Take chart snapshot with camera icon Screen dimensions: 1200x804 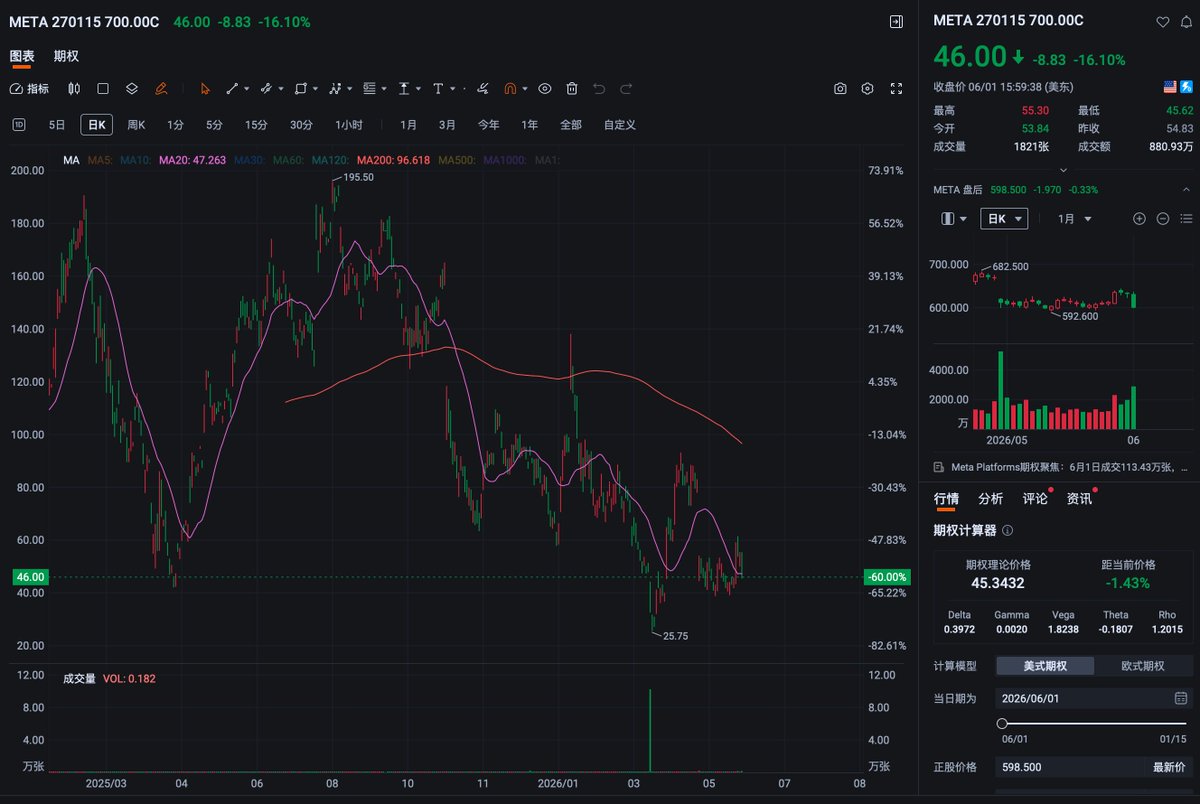[840, 88]
